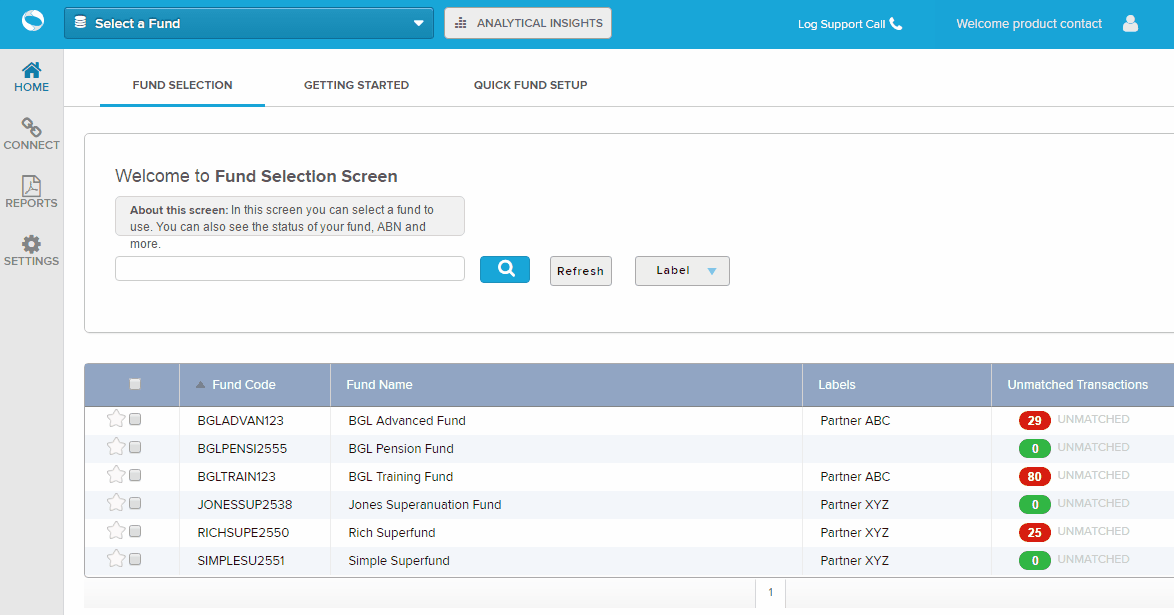Star the BGL Advanced Fund row
This screenshot has height=615, width=1174.
click(115, 420)
